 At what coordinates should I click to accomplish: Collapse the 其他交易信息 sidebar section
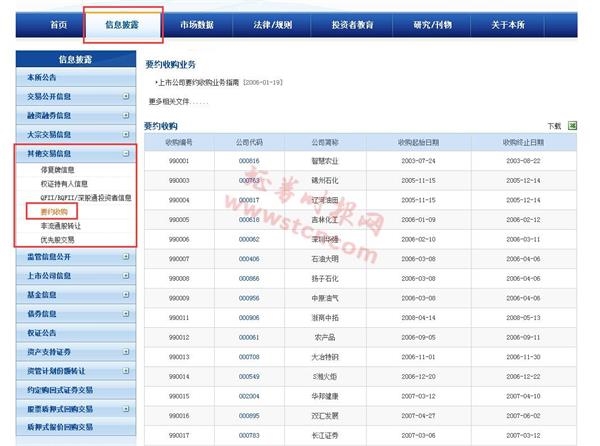tap(125, 154)
